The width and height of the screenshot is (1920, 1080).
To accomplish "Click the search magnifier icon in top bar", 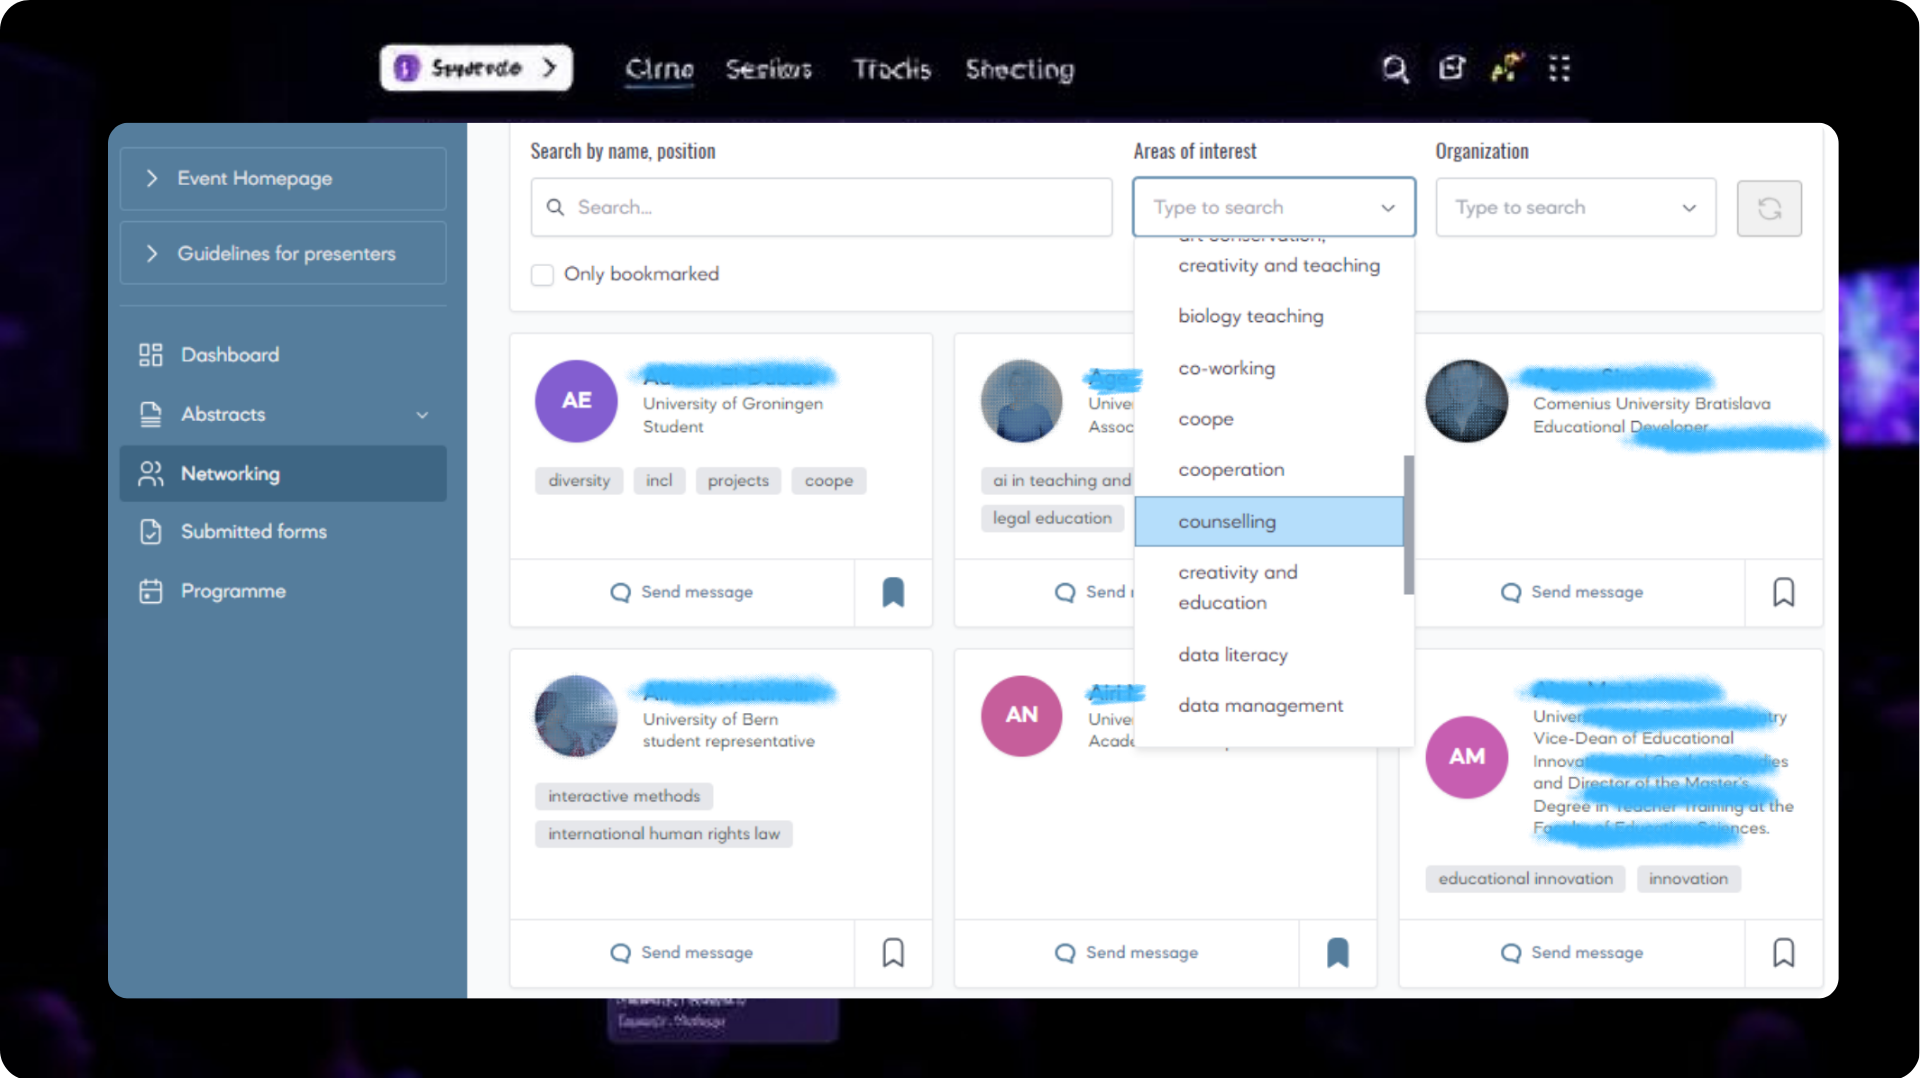I will (x=1395, y=69).
